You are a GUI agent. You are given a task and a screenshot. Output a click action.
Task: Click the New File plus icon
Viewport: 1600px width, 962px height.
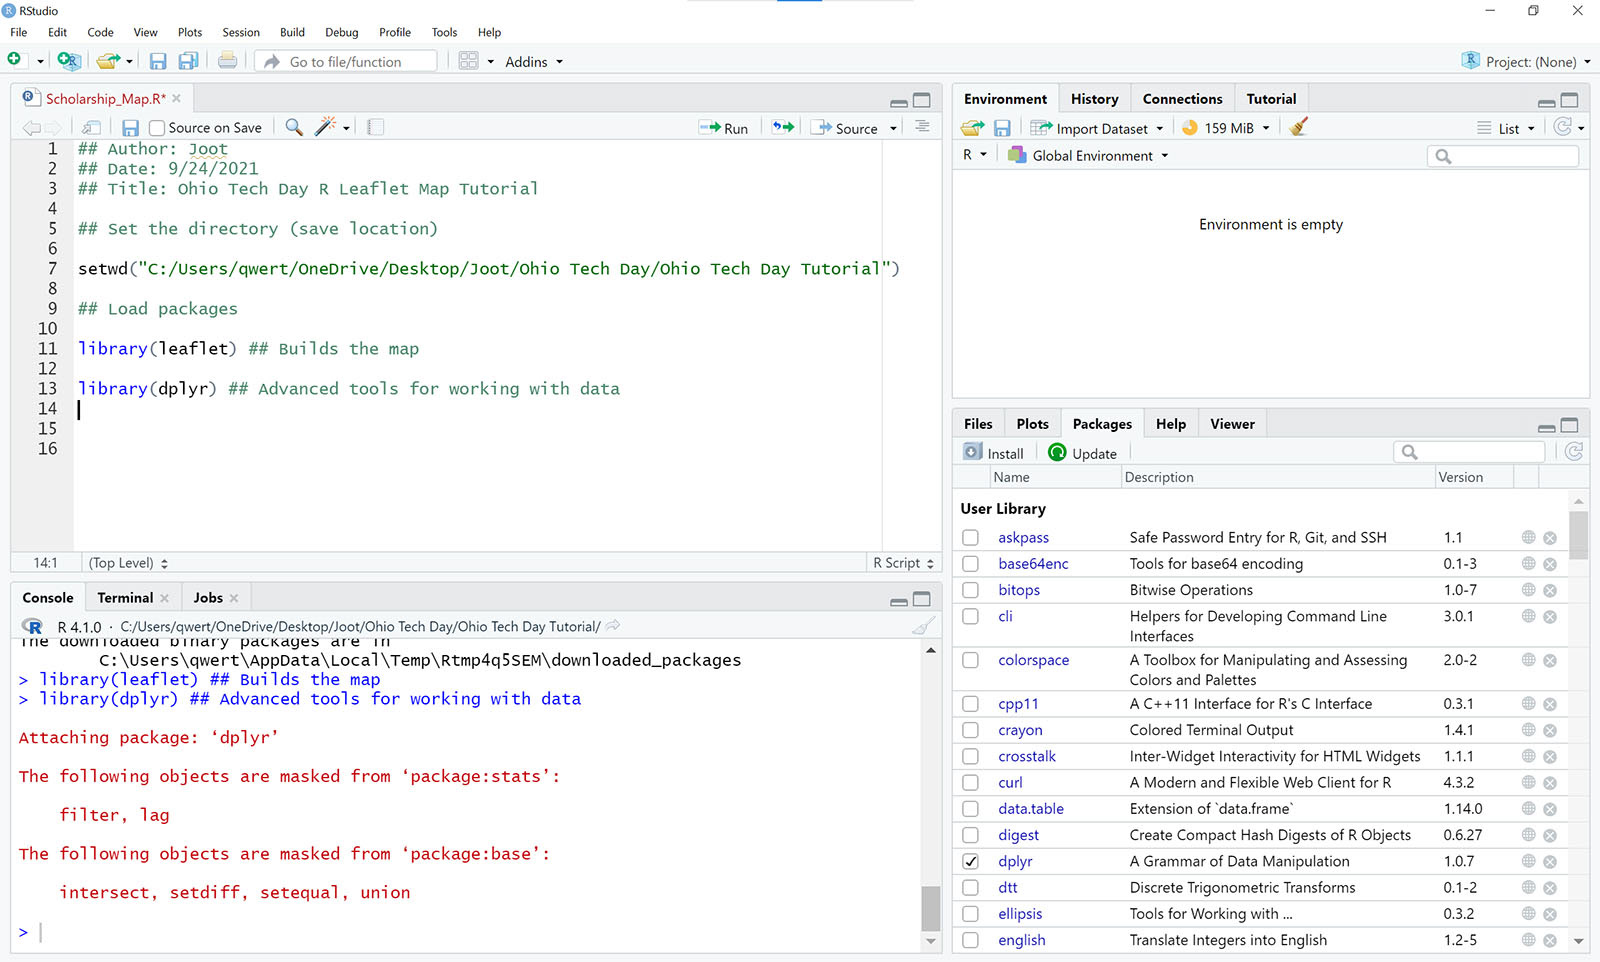pos(14,60)
